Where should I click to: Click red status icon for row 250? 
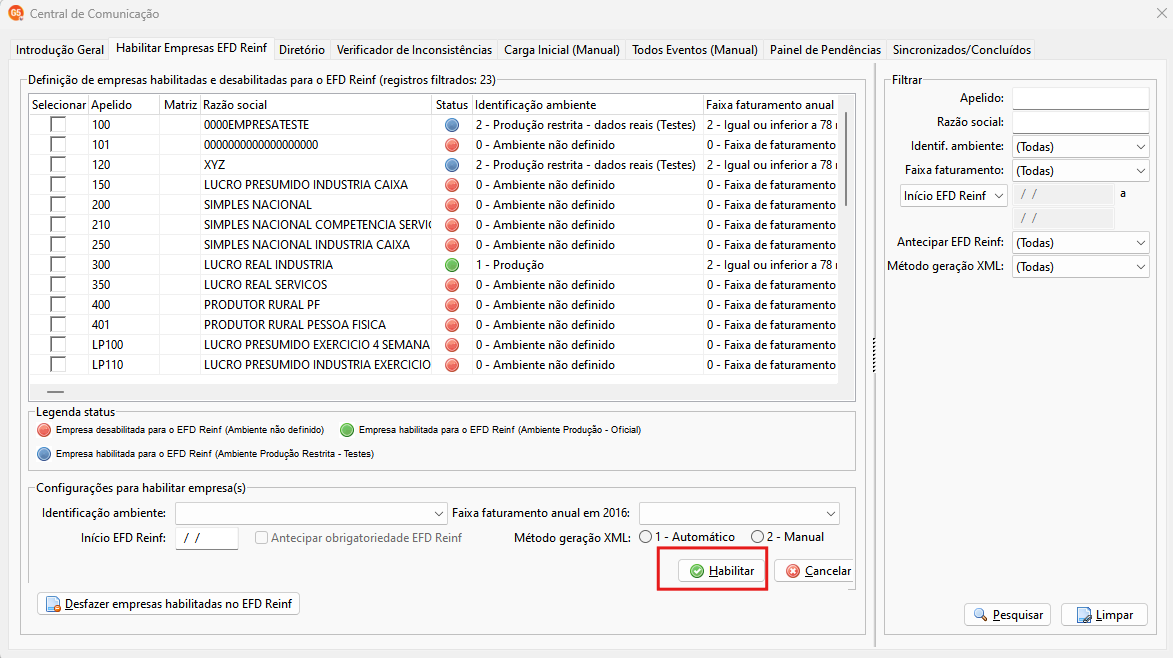[452, 245]
